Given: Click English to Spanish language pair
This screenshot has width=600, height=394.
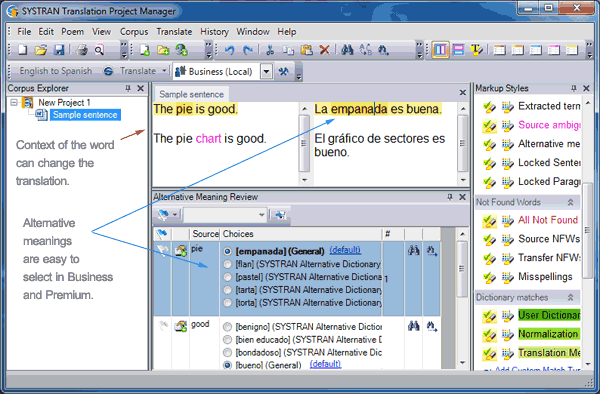Looking at the screenshot, I should [56, 71].
